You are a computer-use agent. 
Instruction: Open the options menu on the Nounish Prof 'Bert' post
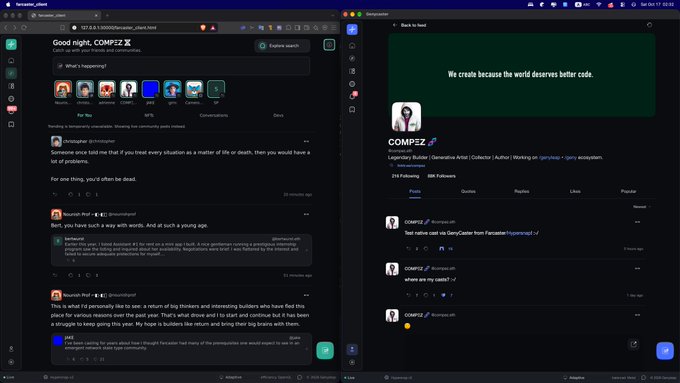coord(306,214)
